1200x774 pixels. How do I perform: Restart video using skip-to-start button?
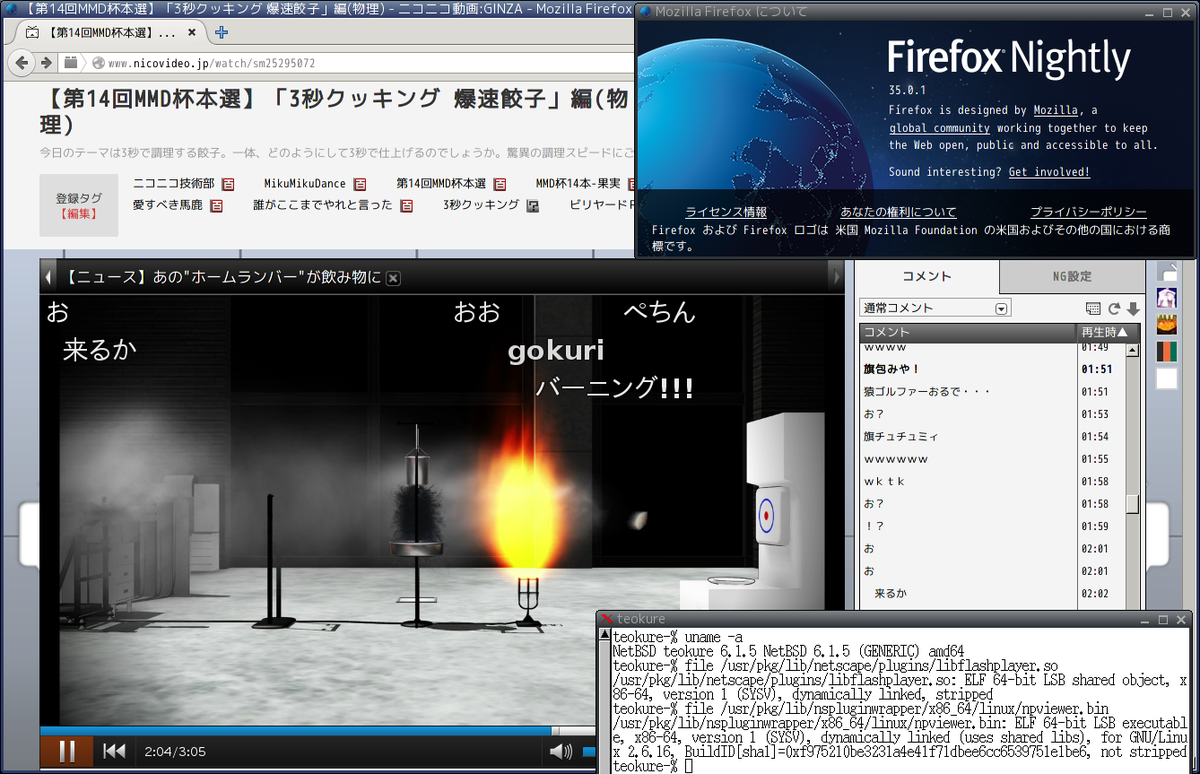(114, 752)
